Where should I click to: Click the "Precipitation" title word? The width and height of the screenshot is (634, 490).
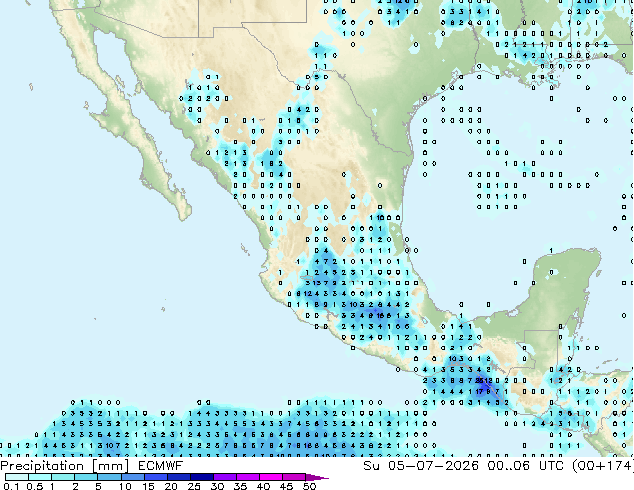pyautogui.click(x=42, y=466)
